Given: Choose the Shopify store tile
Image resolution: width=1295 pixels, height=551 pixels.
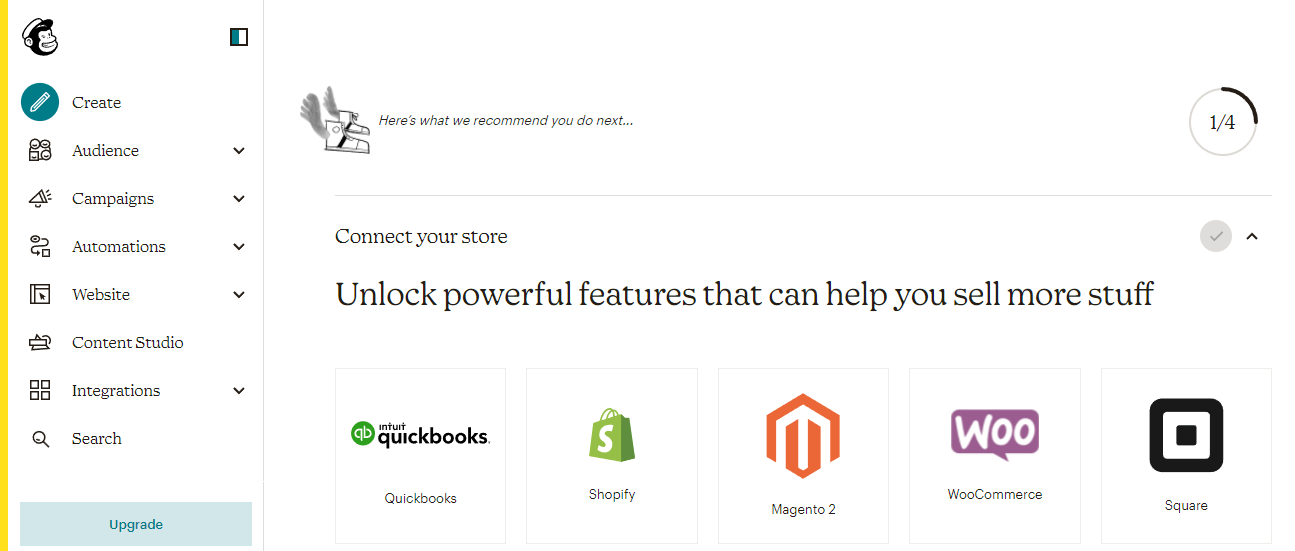Looking at the screenshot, I should [x=612, y=455].
